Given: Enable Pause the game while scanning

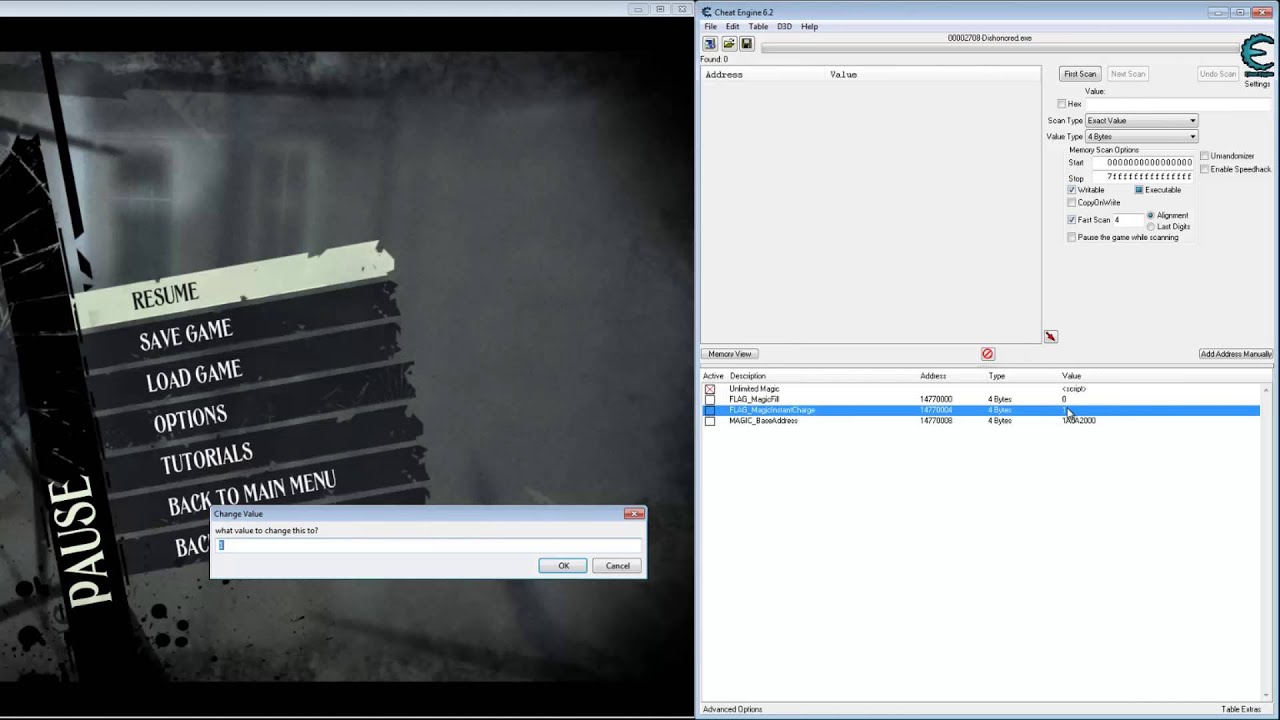Looking at the screenshot, I should (x=1072, y=237).
